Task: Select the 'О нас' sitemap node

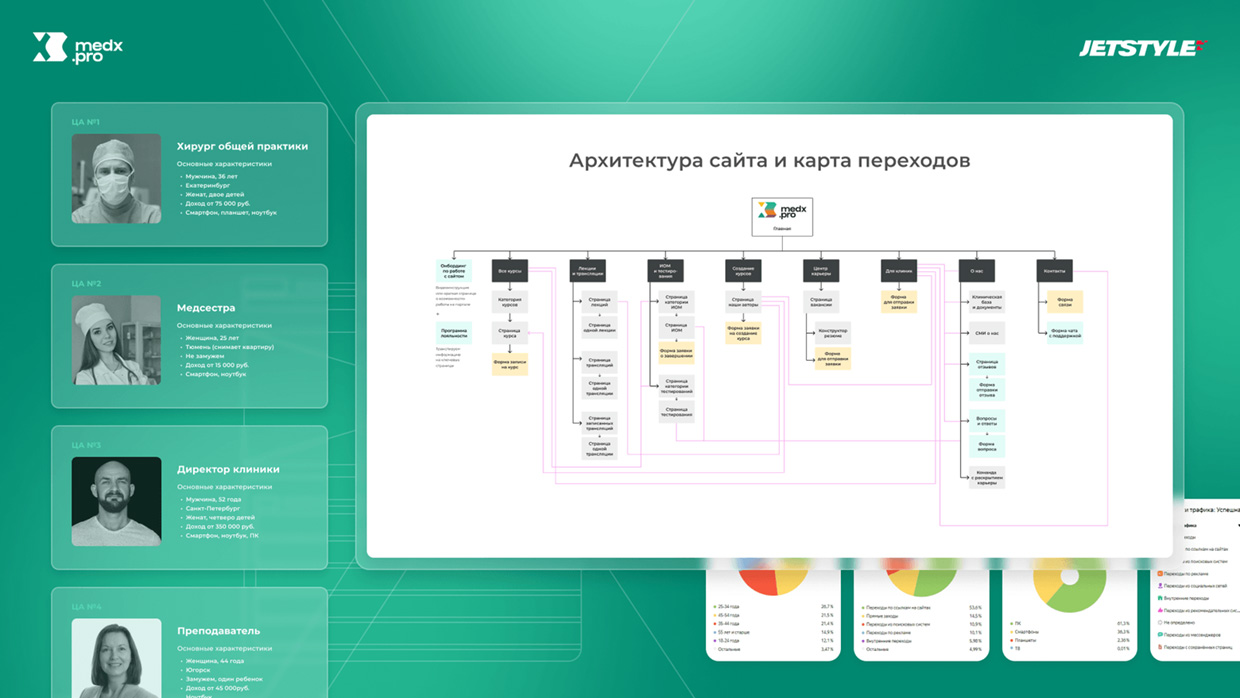Action: (976, 271)
